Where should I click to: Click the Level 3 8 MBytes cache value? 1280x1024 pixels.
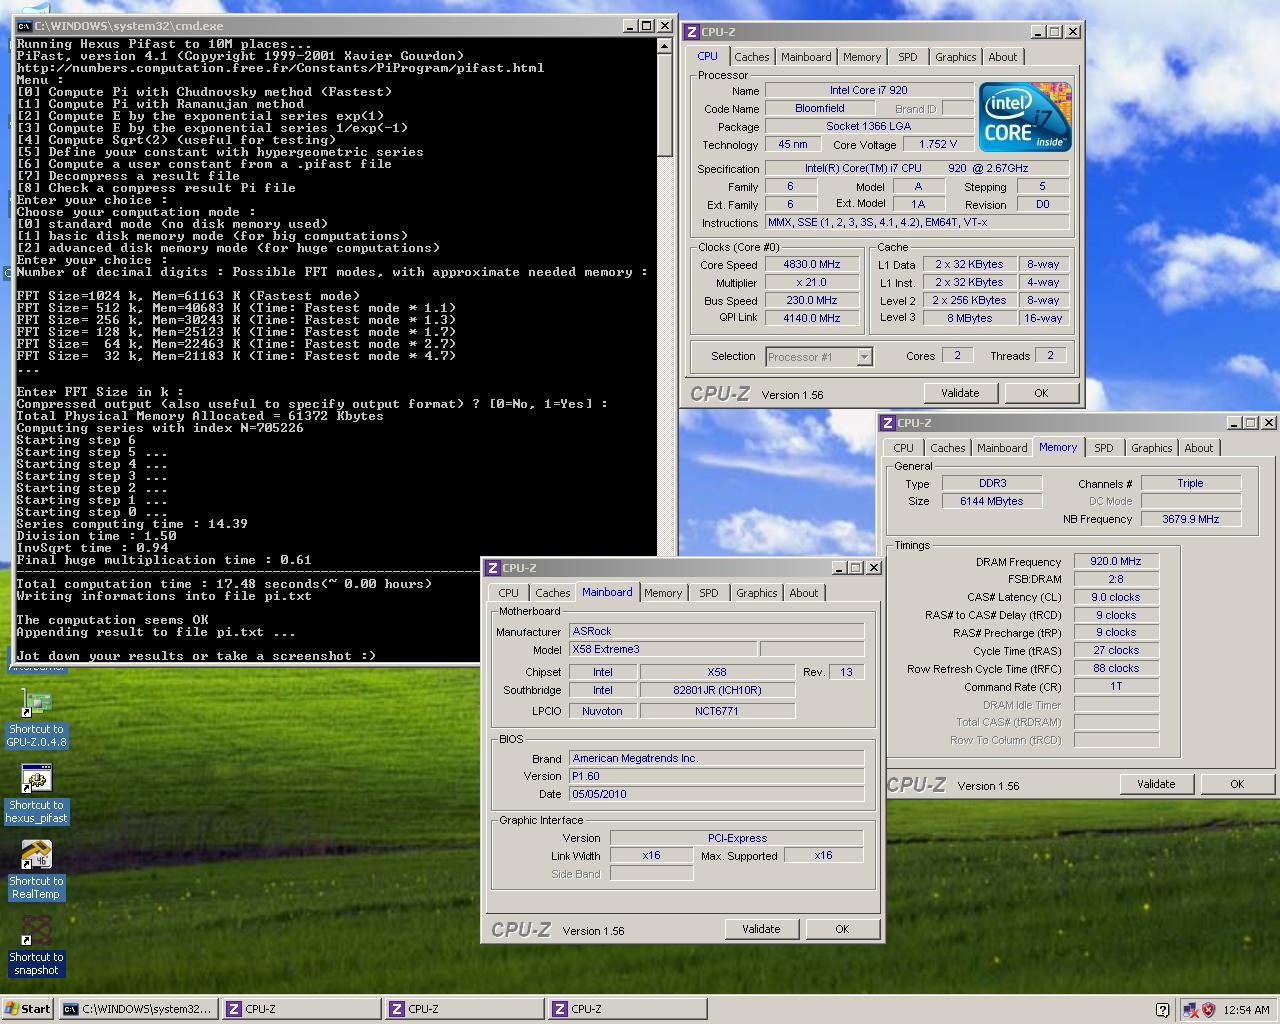pos(970,318)
